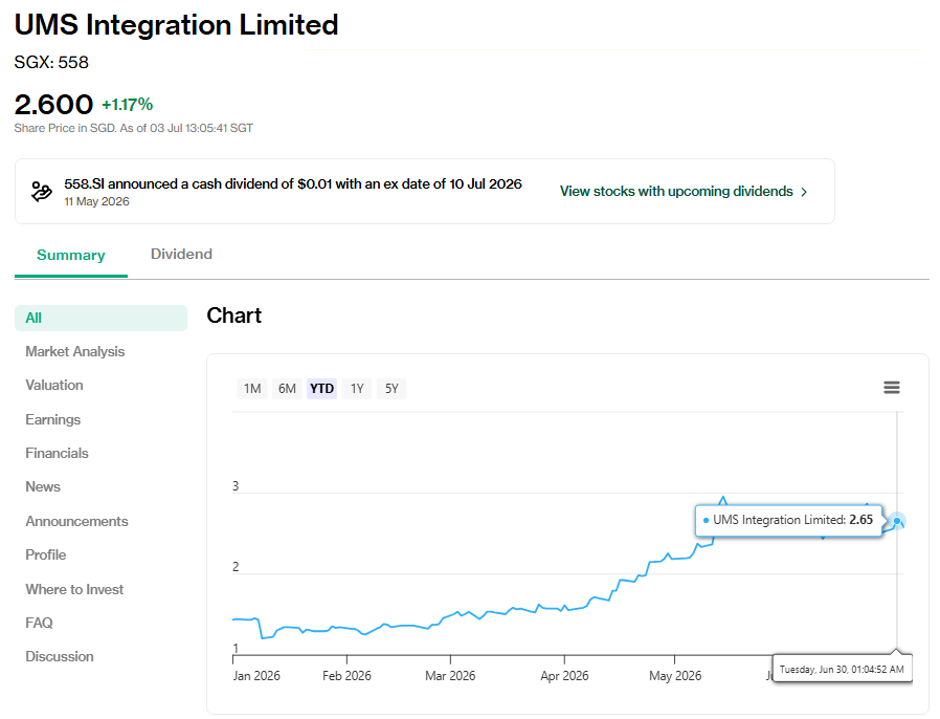The width and height of the screenshot is (940, 719).
Task: Go to Profile section
Action: click(46, 555)
